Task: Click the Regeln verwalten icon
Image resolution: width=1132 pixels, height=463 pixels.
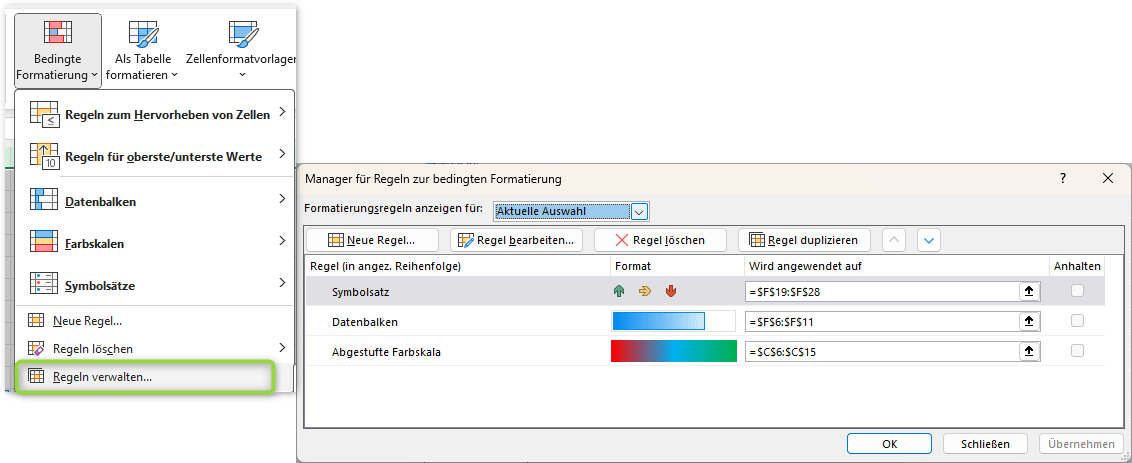Action: pyautogui.click(x=36, y=376)
